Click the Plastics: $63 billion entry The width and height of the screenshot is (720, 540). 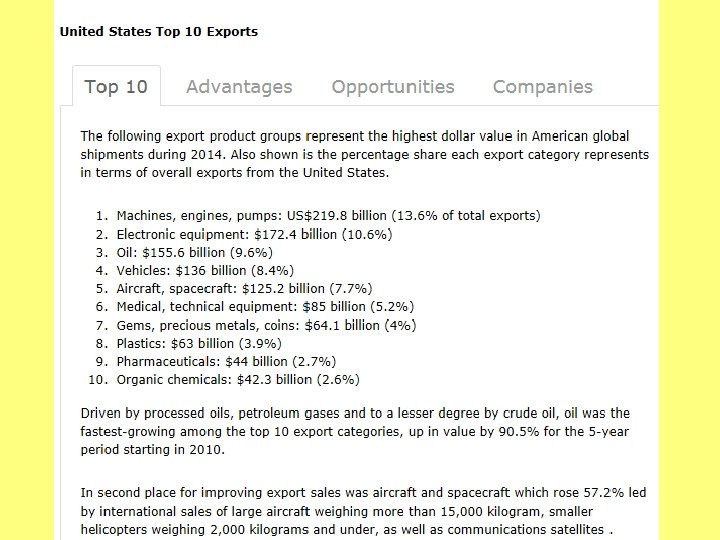(199, 343)
